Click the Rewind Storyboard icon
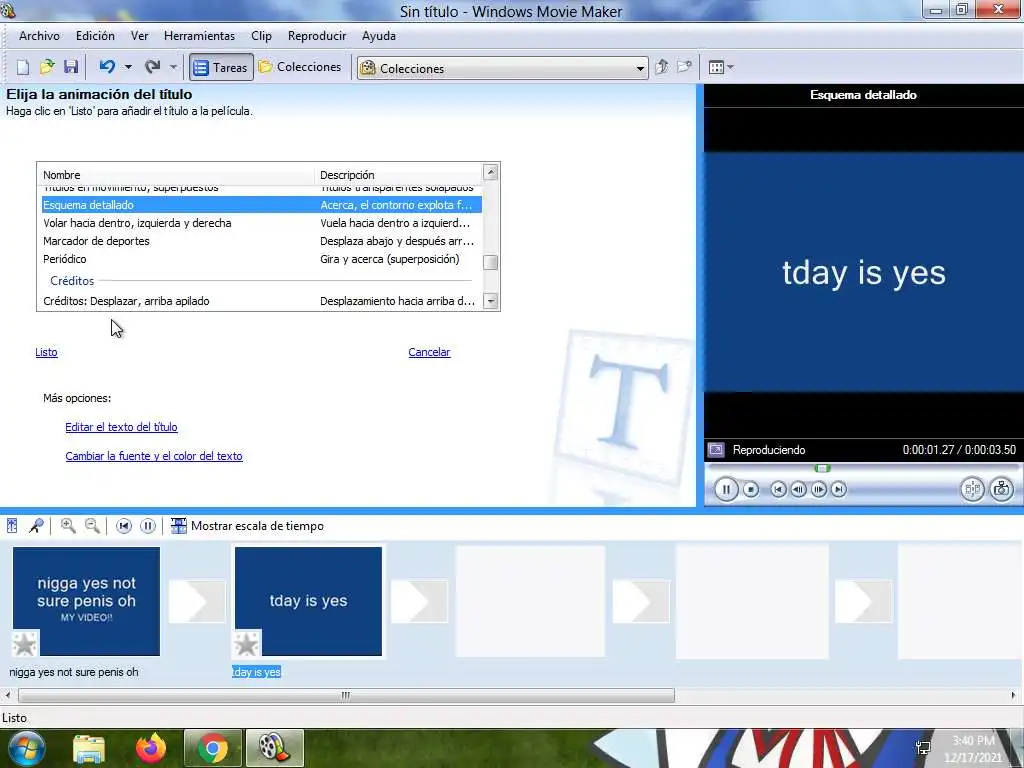This screenshot has width=1024, height=768. [x=123, y=526]
